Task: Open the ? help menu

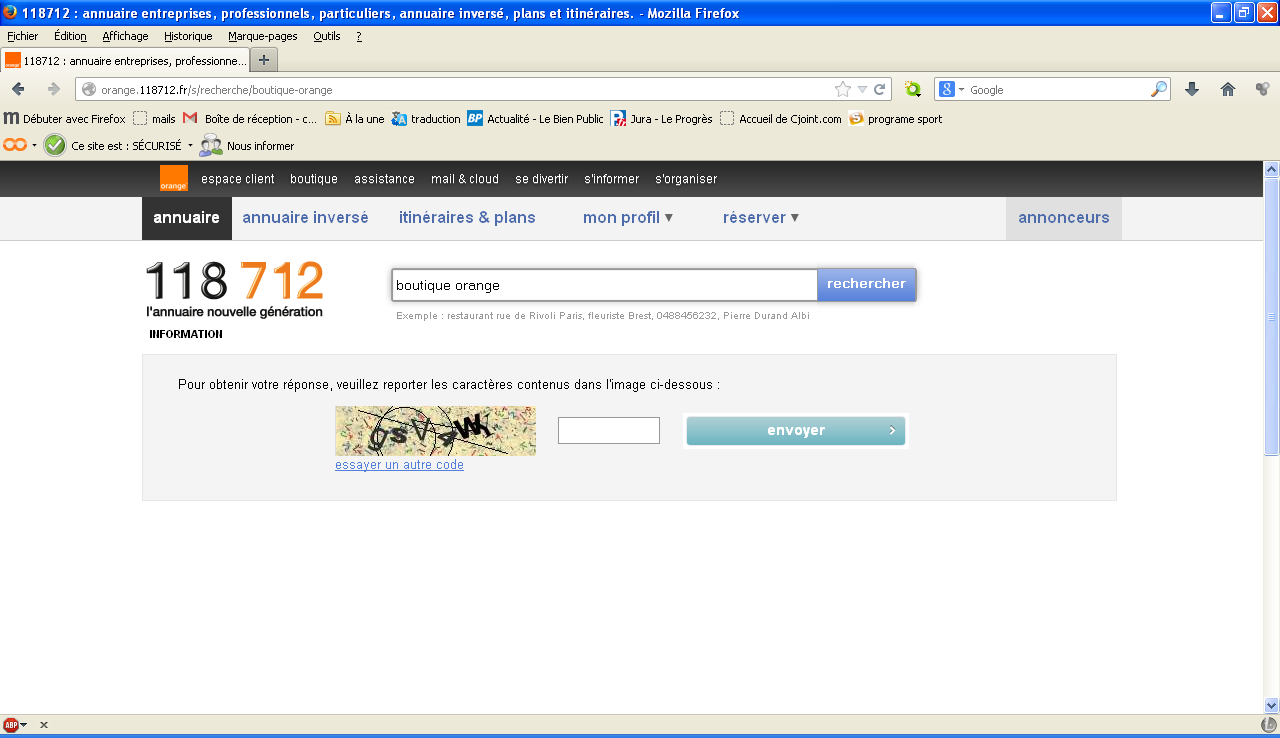Action: pyautogui.click(x=359, y=36)
